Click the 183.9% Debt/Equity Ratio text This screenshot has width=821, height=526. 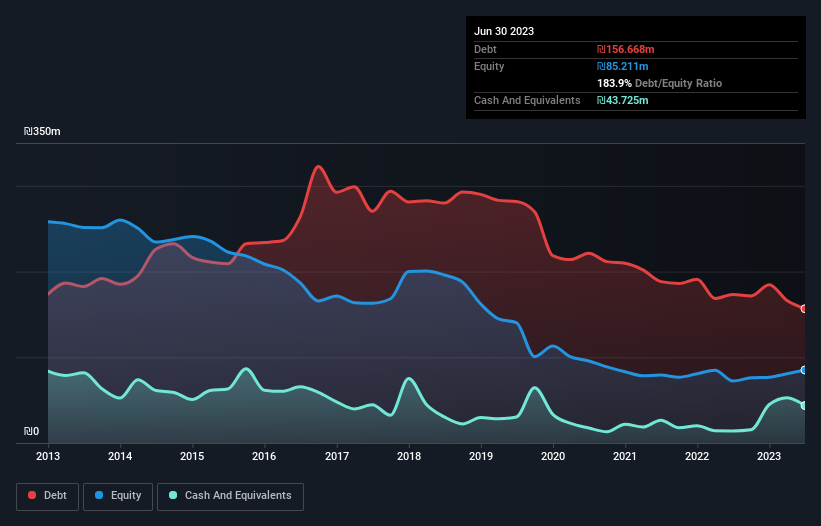coord(659,83)
